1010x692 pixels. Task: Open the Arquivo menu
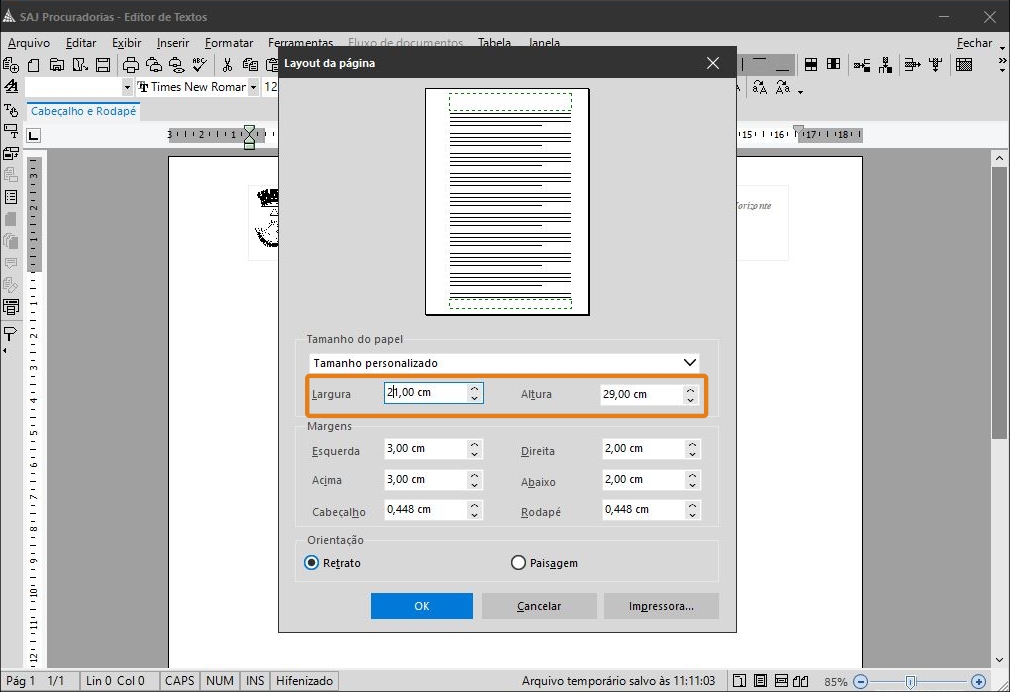click(x=29, y=43)
